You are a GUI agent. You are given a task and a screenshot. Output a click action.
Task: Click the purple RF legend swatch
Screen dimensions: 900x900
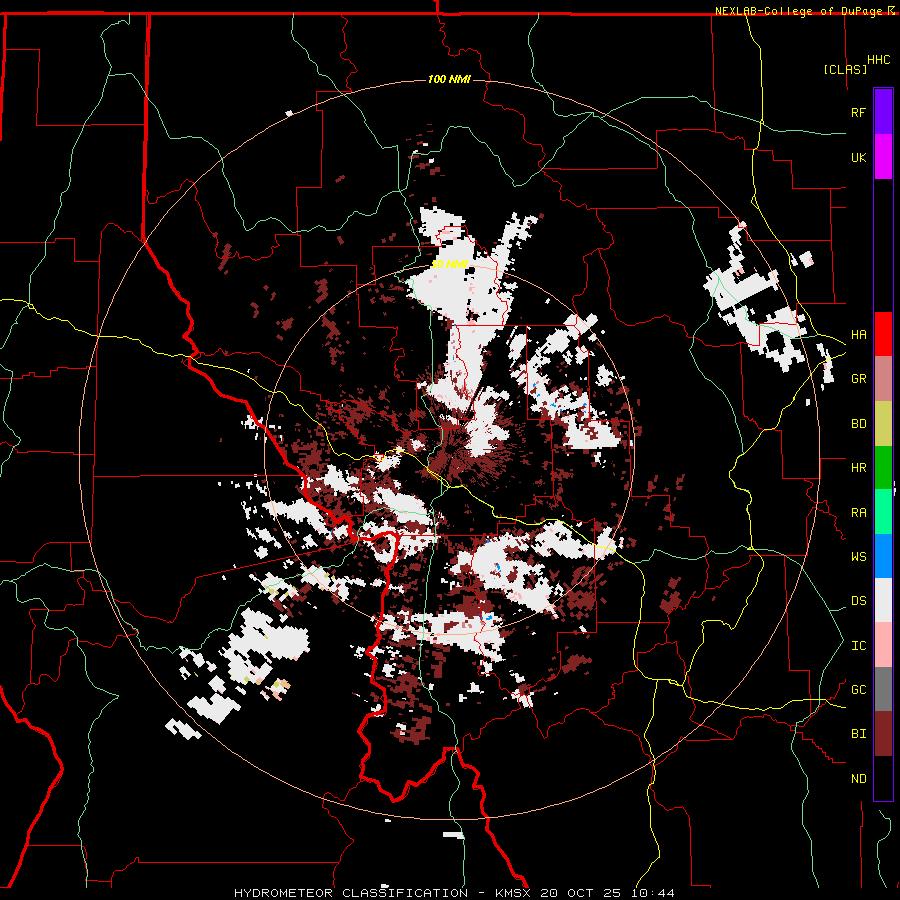[x=883, y=112]
